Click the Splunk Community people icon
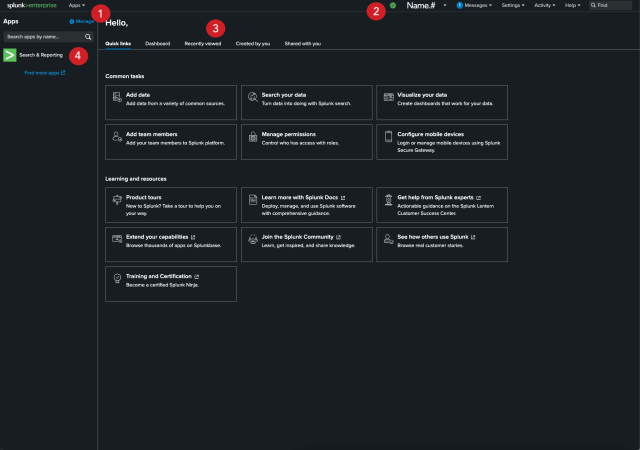Image resolution: width=640 pixels, height=450 pixels. pos(253,239)
